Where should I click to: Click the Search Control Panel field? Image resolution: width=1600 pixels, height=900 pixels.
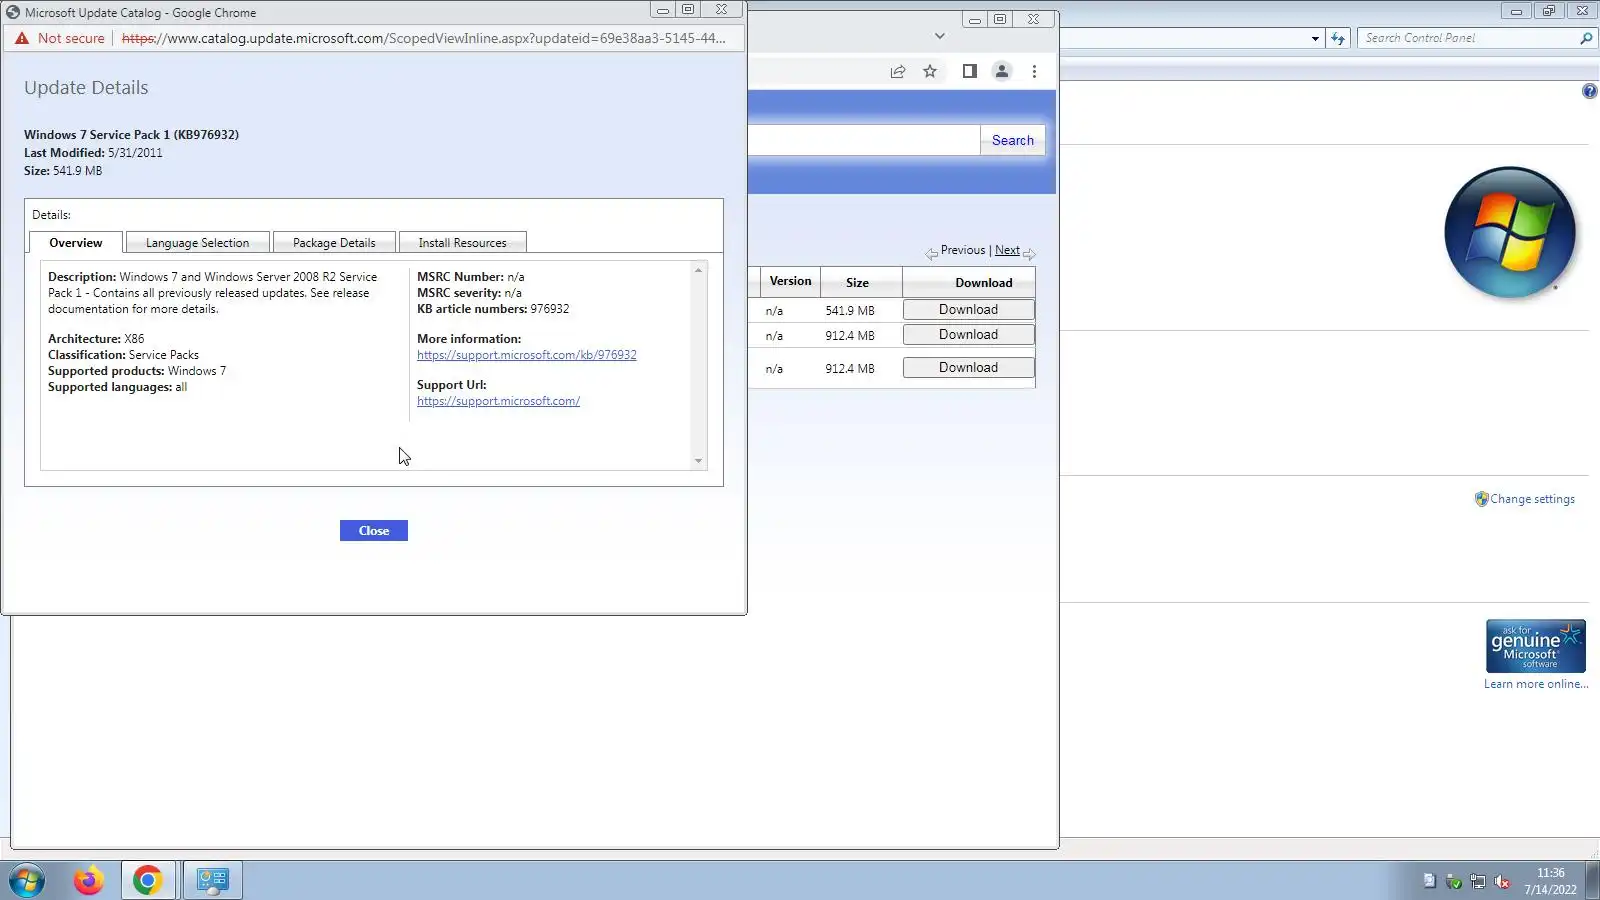coord(1468,38)
